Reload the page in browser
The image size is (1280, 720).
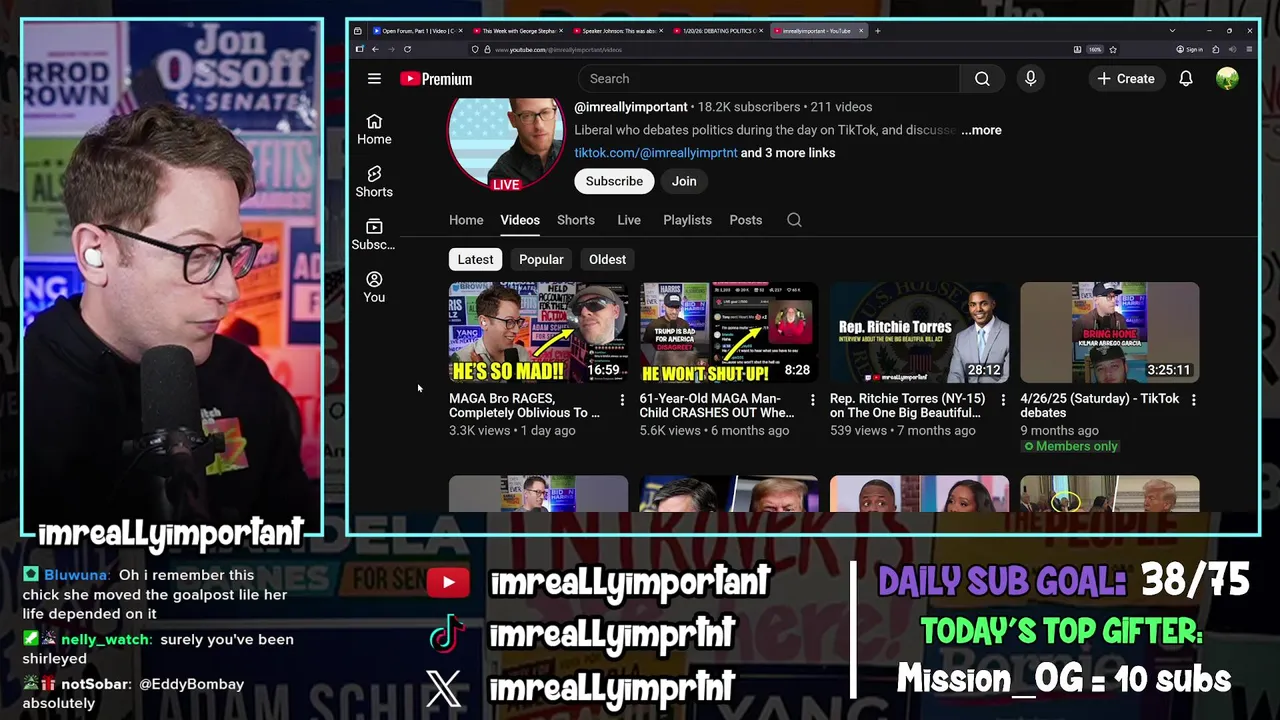[407, 49]
